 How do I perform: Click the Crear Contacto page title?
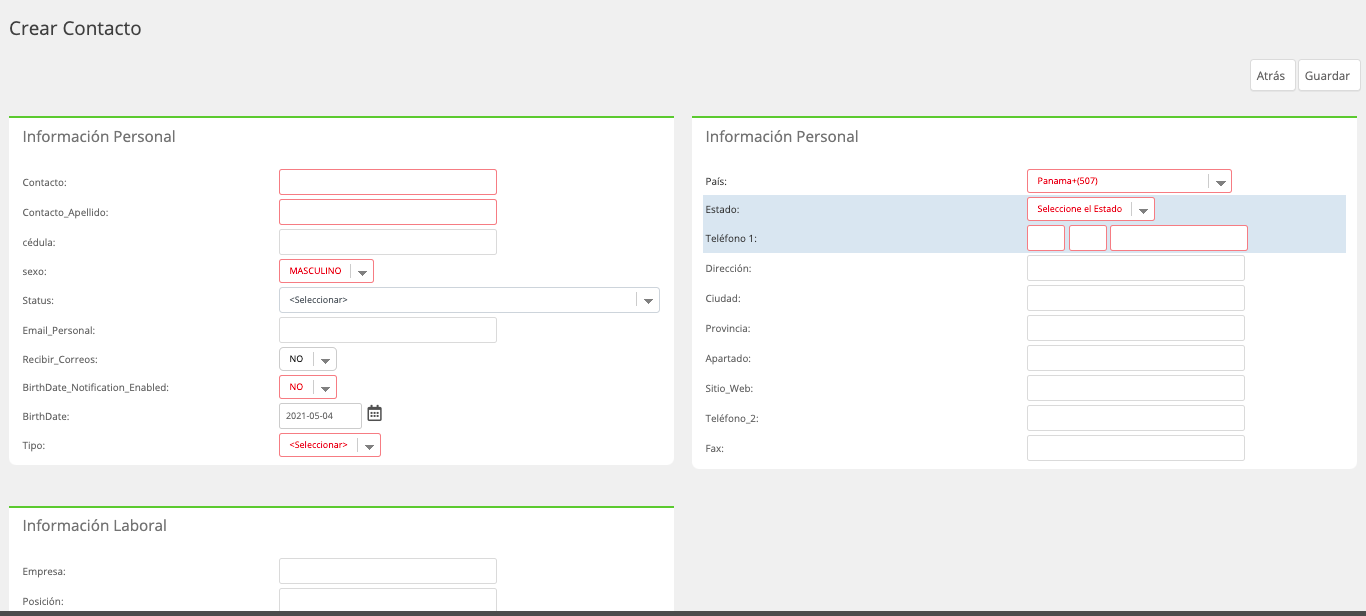click(75, 28)
